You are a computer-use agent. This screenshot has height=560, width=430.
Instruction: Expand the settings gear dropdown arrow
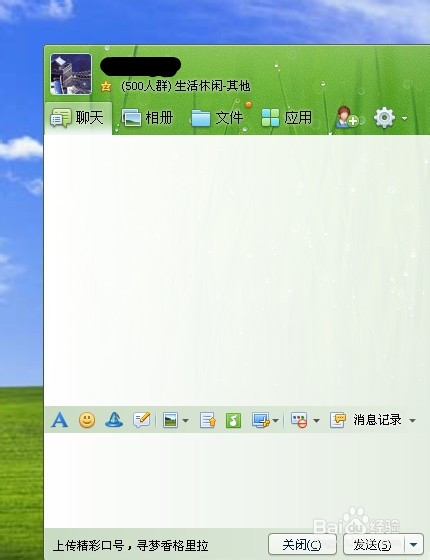click(x=404, y=118)
